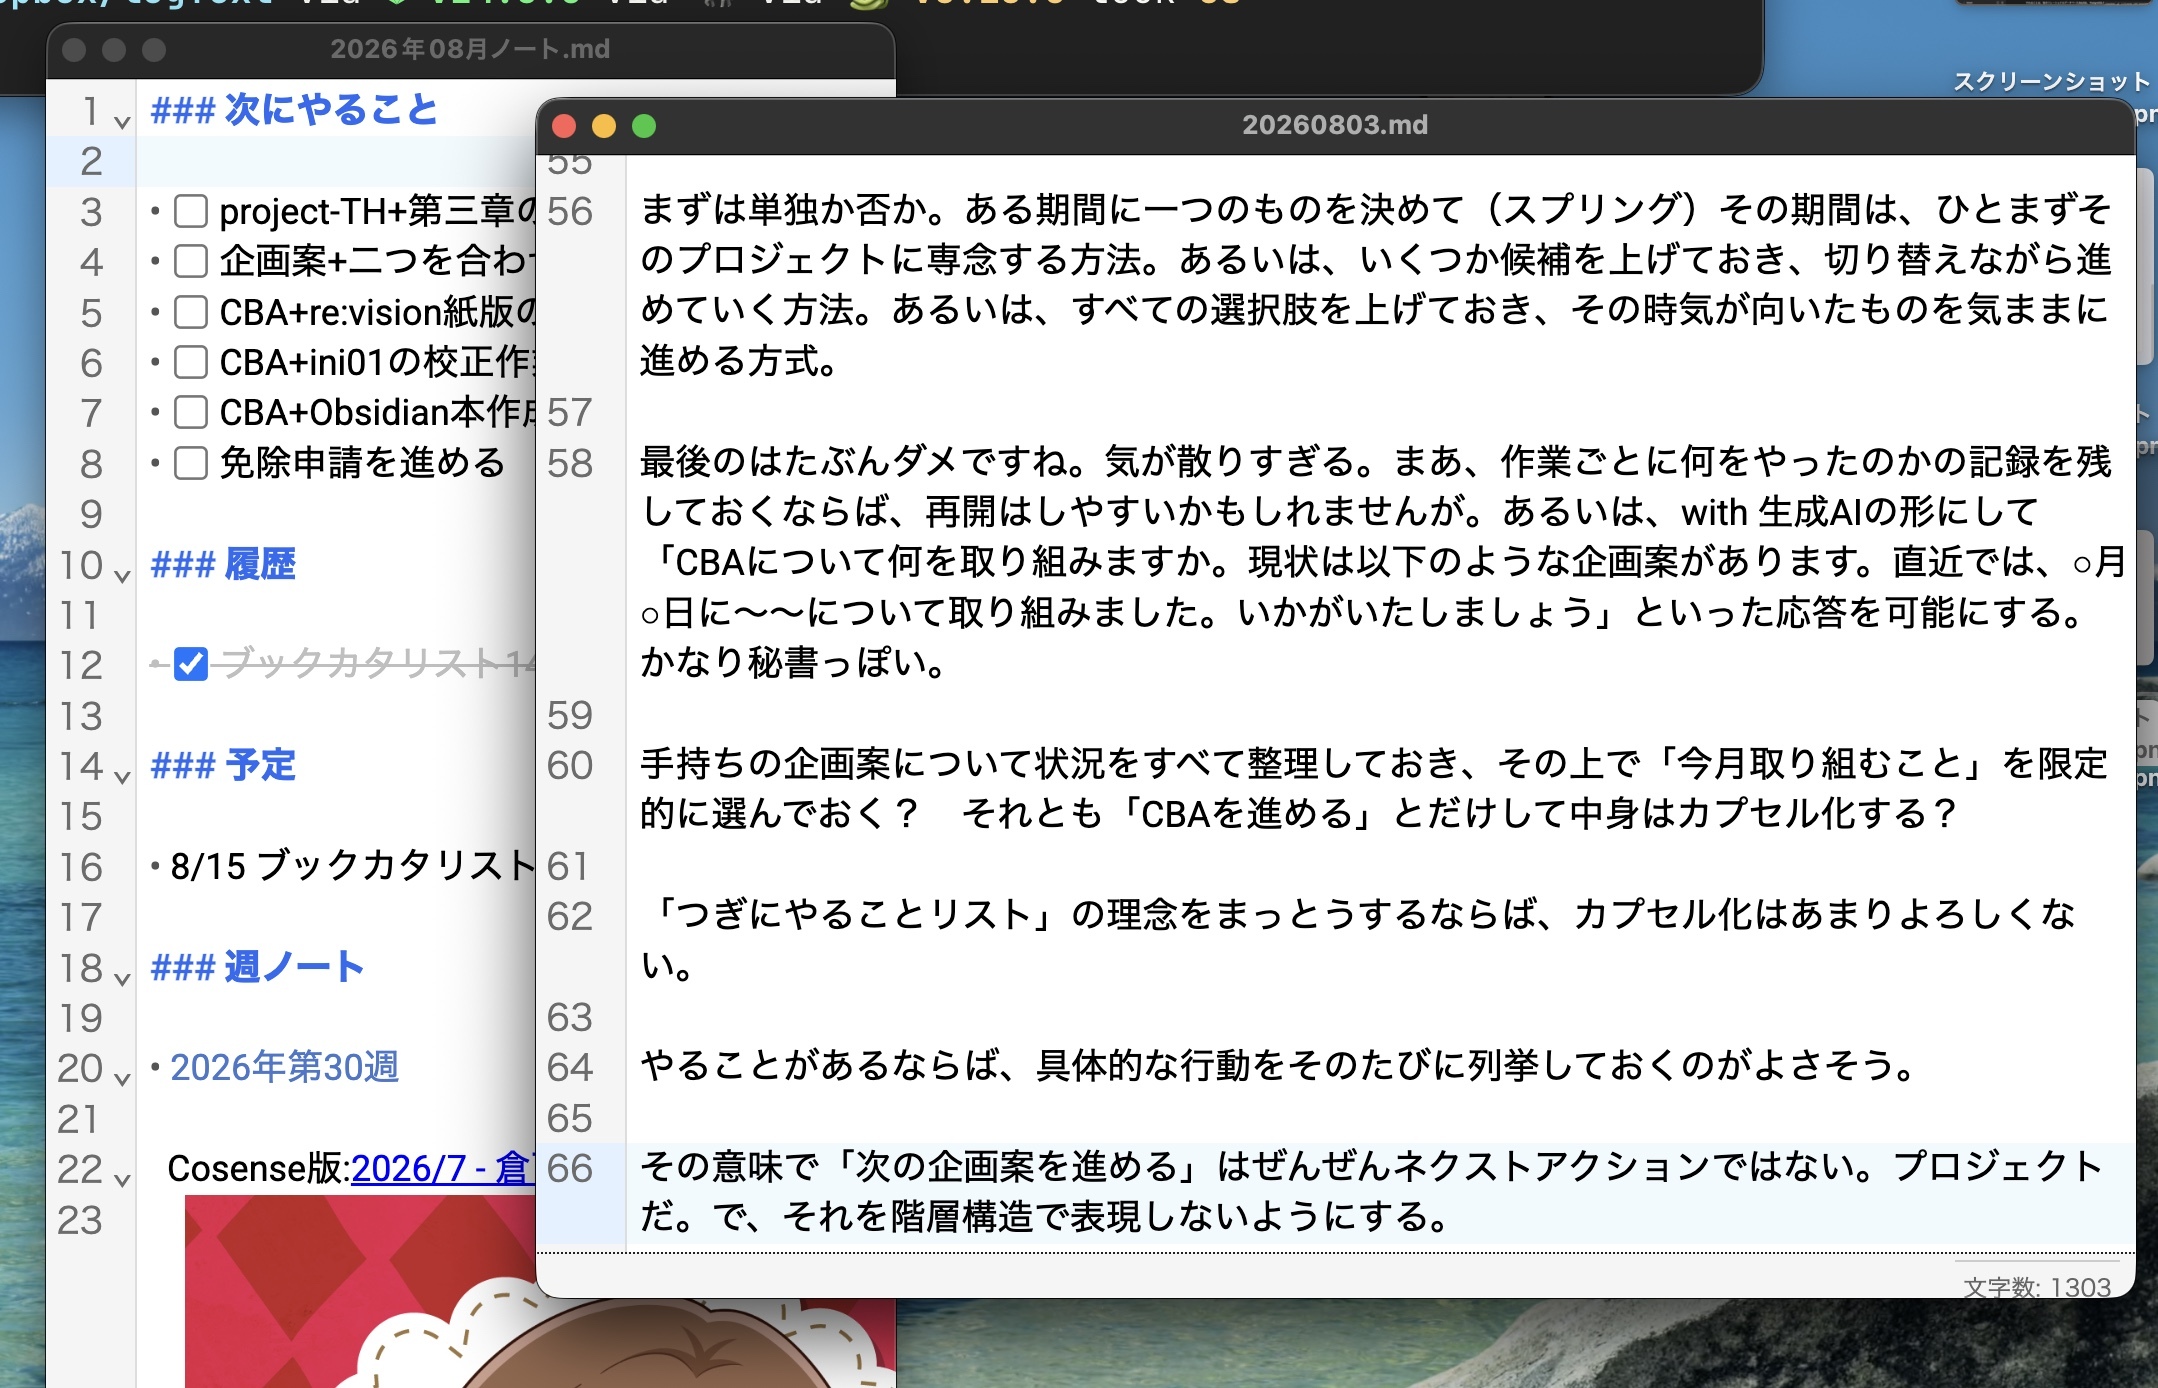Tick the CBA+ini01の校正作 checkbox
The height and width of the screenshot is (1388, 2158).
[190, 362]
